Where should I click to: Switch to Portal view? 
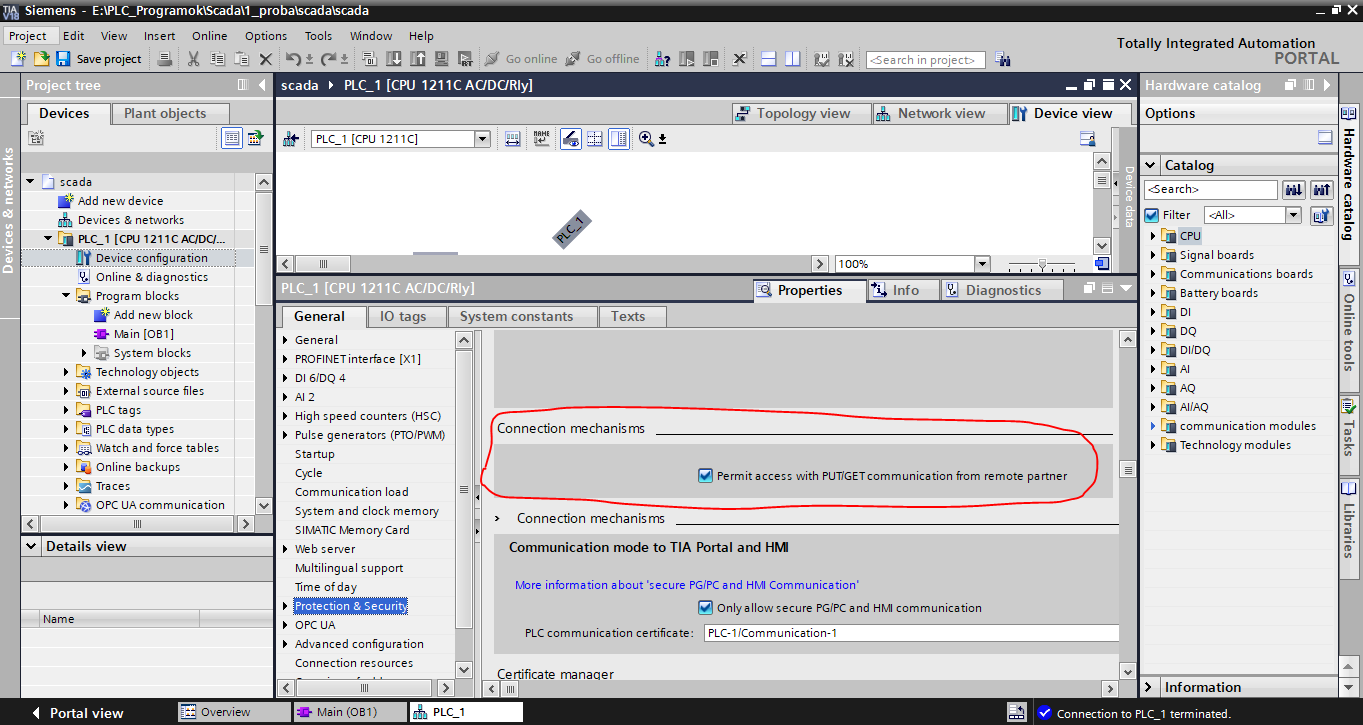point(76,713)
